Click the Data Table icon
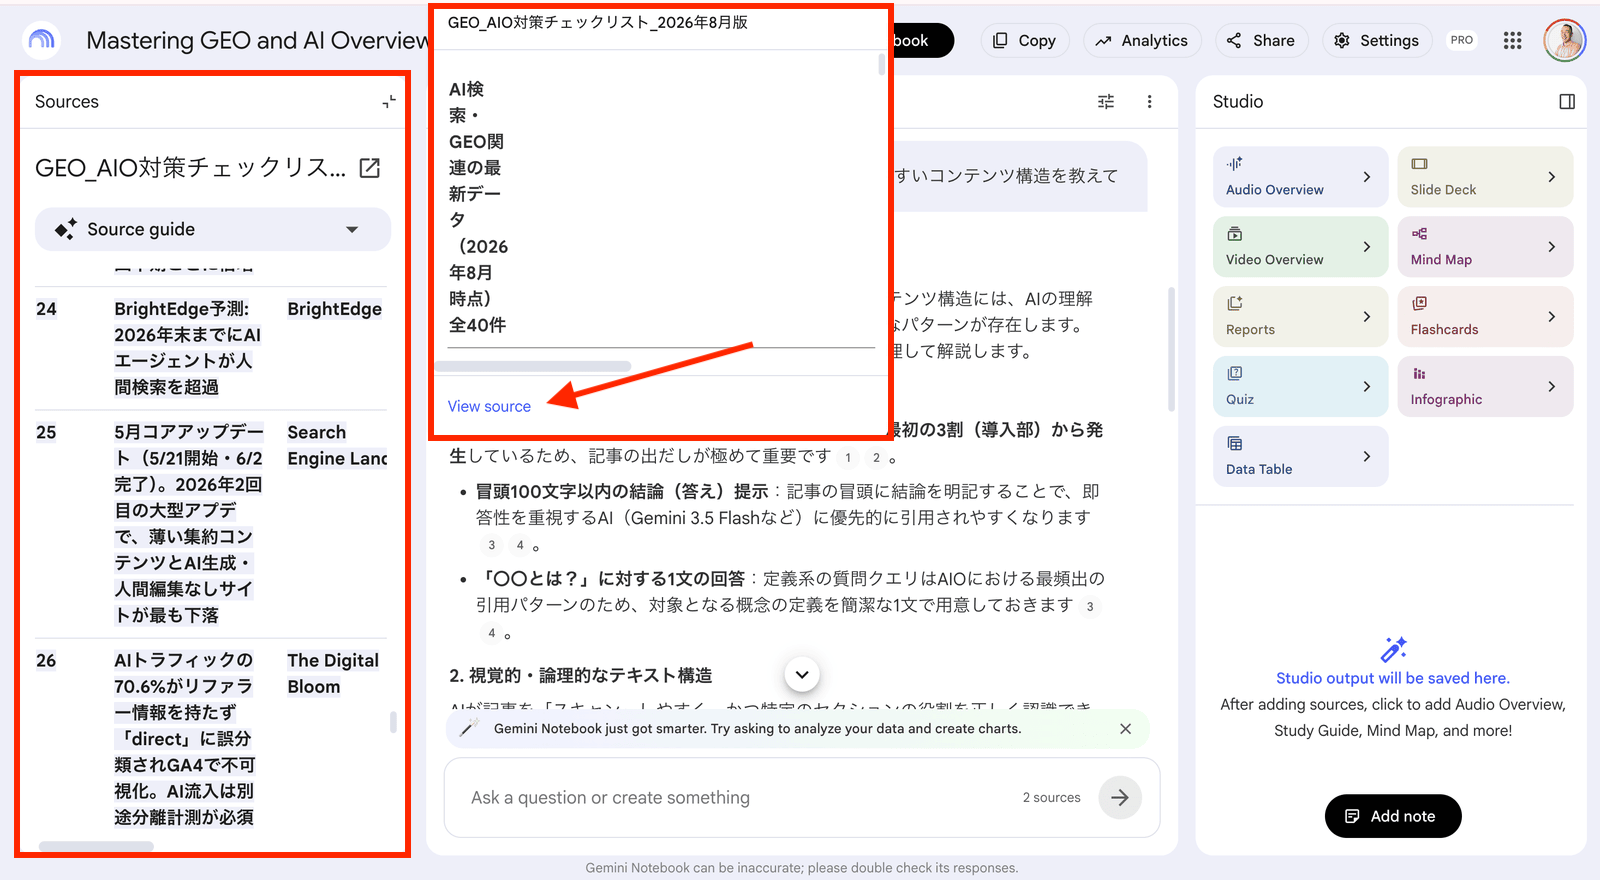 click(x=1235, y=444)
